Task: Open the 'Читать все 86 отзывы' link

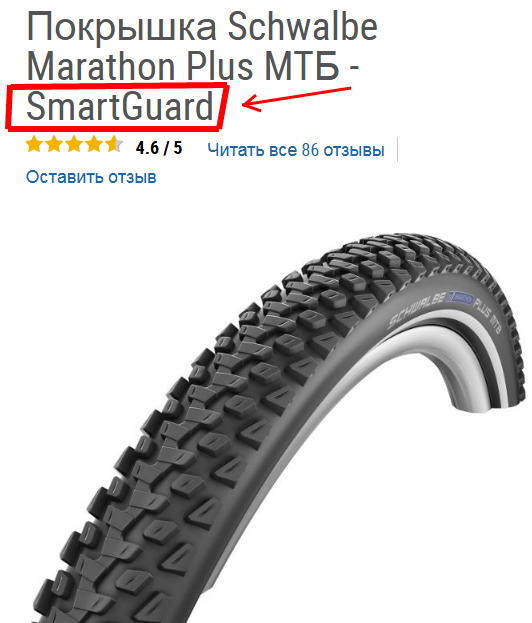Action: tap(296, 150)
